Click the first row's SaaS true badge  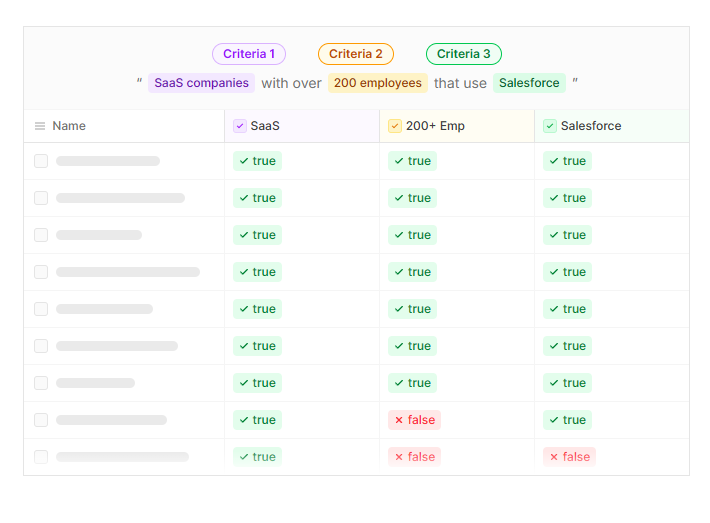[x=257, y=161]
